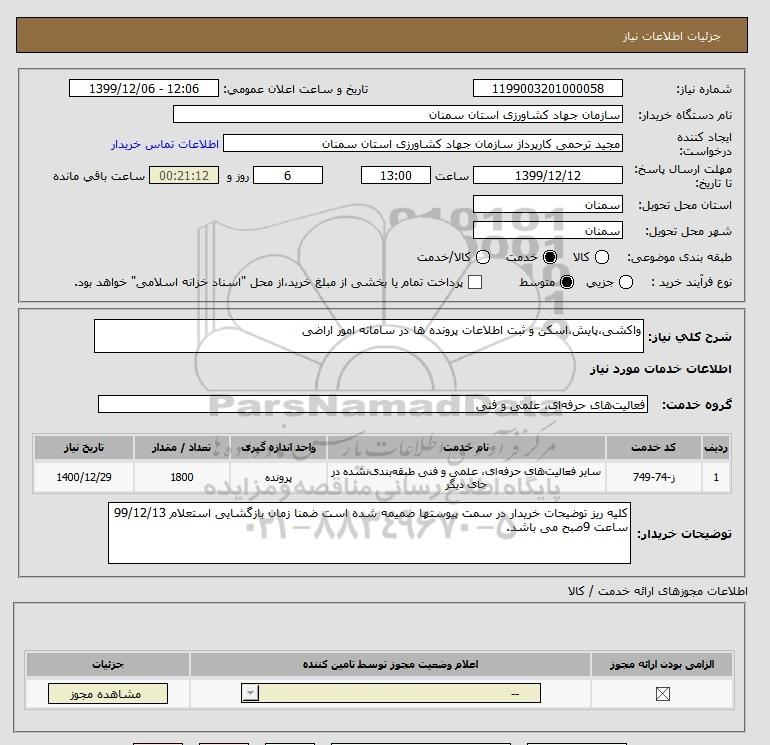Image resolution: width=770 pixels, height=745 pixels.
Task: Click the delivery city field سمنان
Action: click(548, 230)
